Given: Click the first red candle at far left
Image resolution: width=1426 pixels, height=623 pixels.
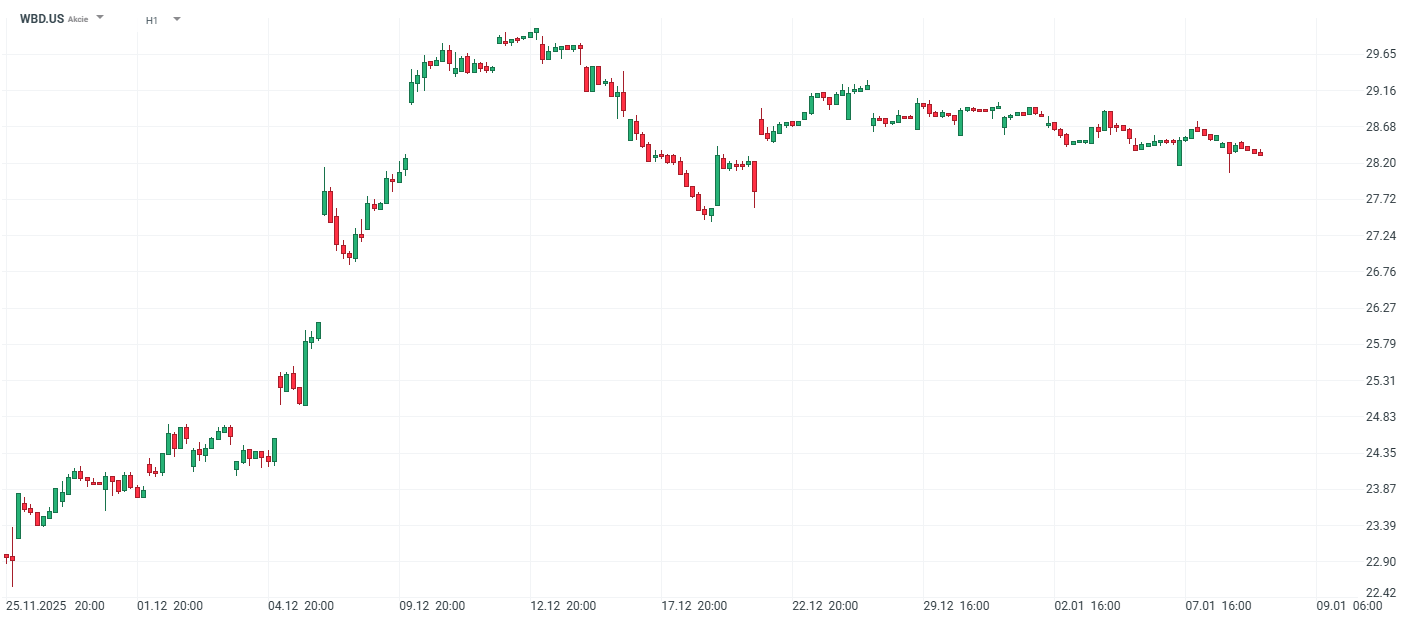Looking at the screenshot, I should tap(7, 556).
